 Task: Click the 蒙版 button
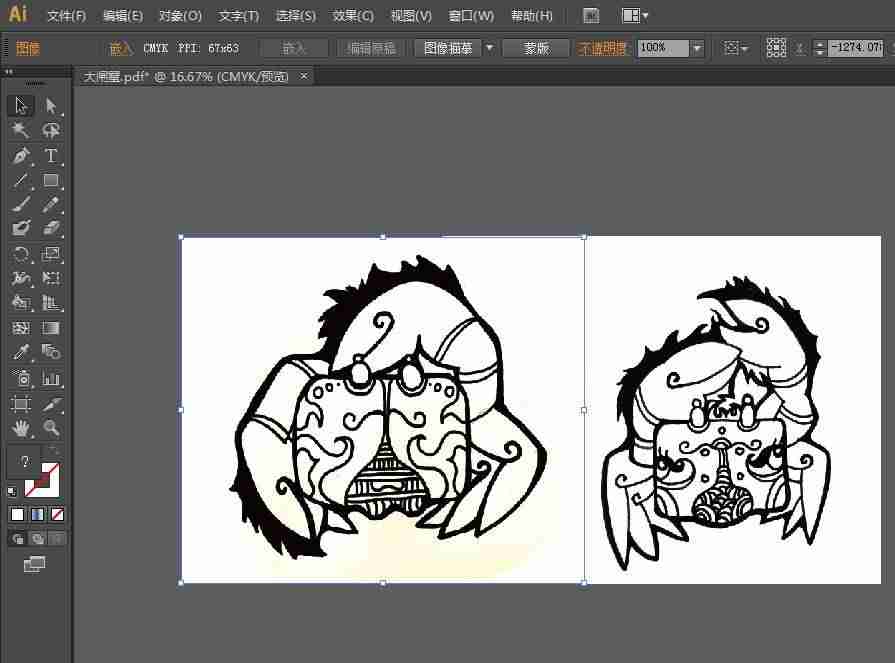pos(536,48)
